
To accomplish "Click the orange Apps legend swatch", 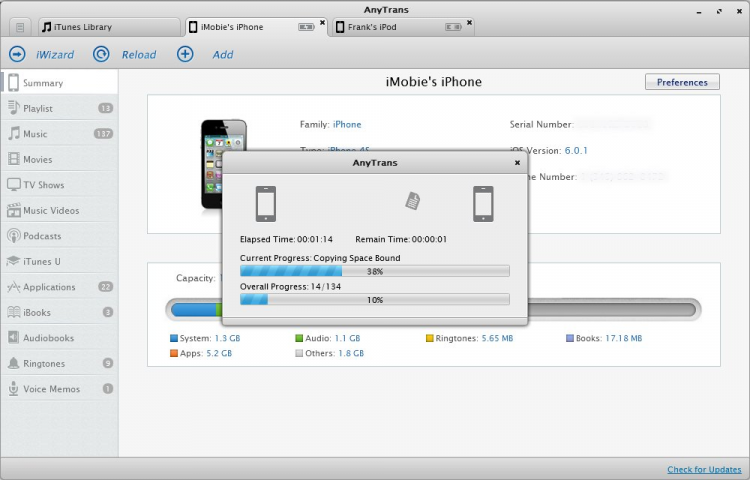I will 174,354.
